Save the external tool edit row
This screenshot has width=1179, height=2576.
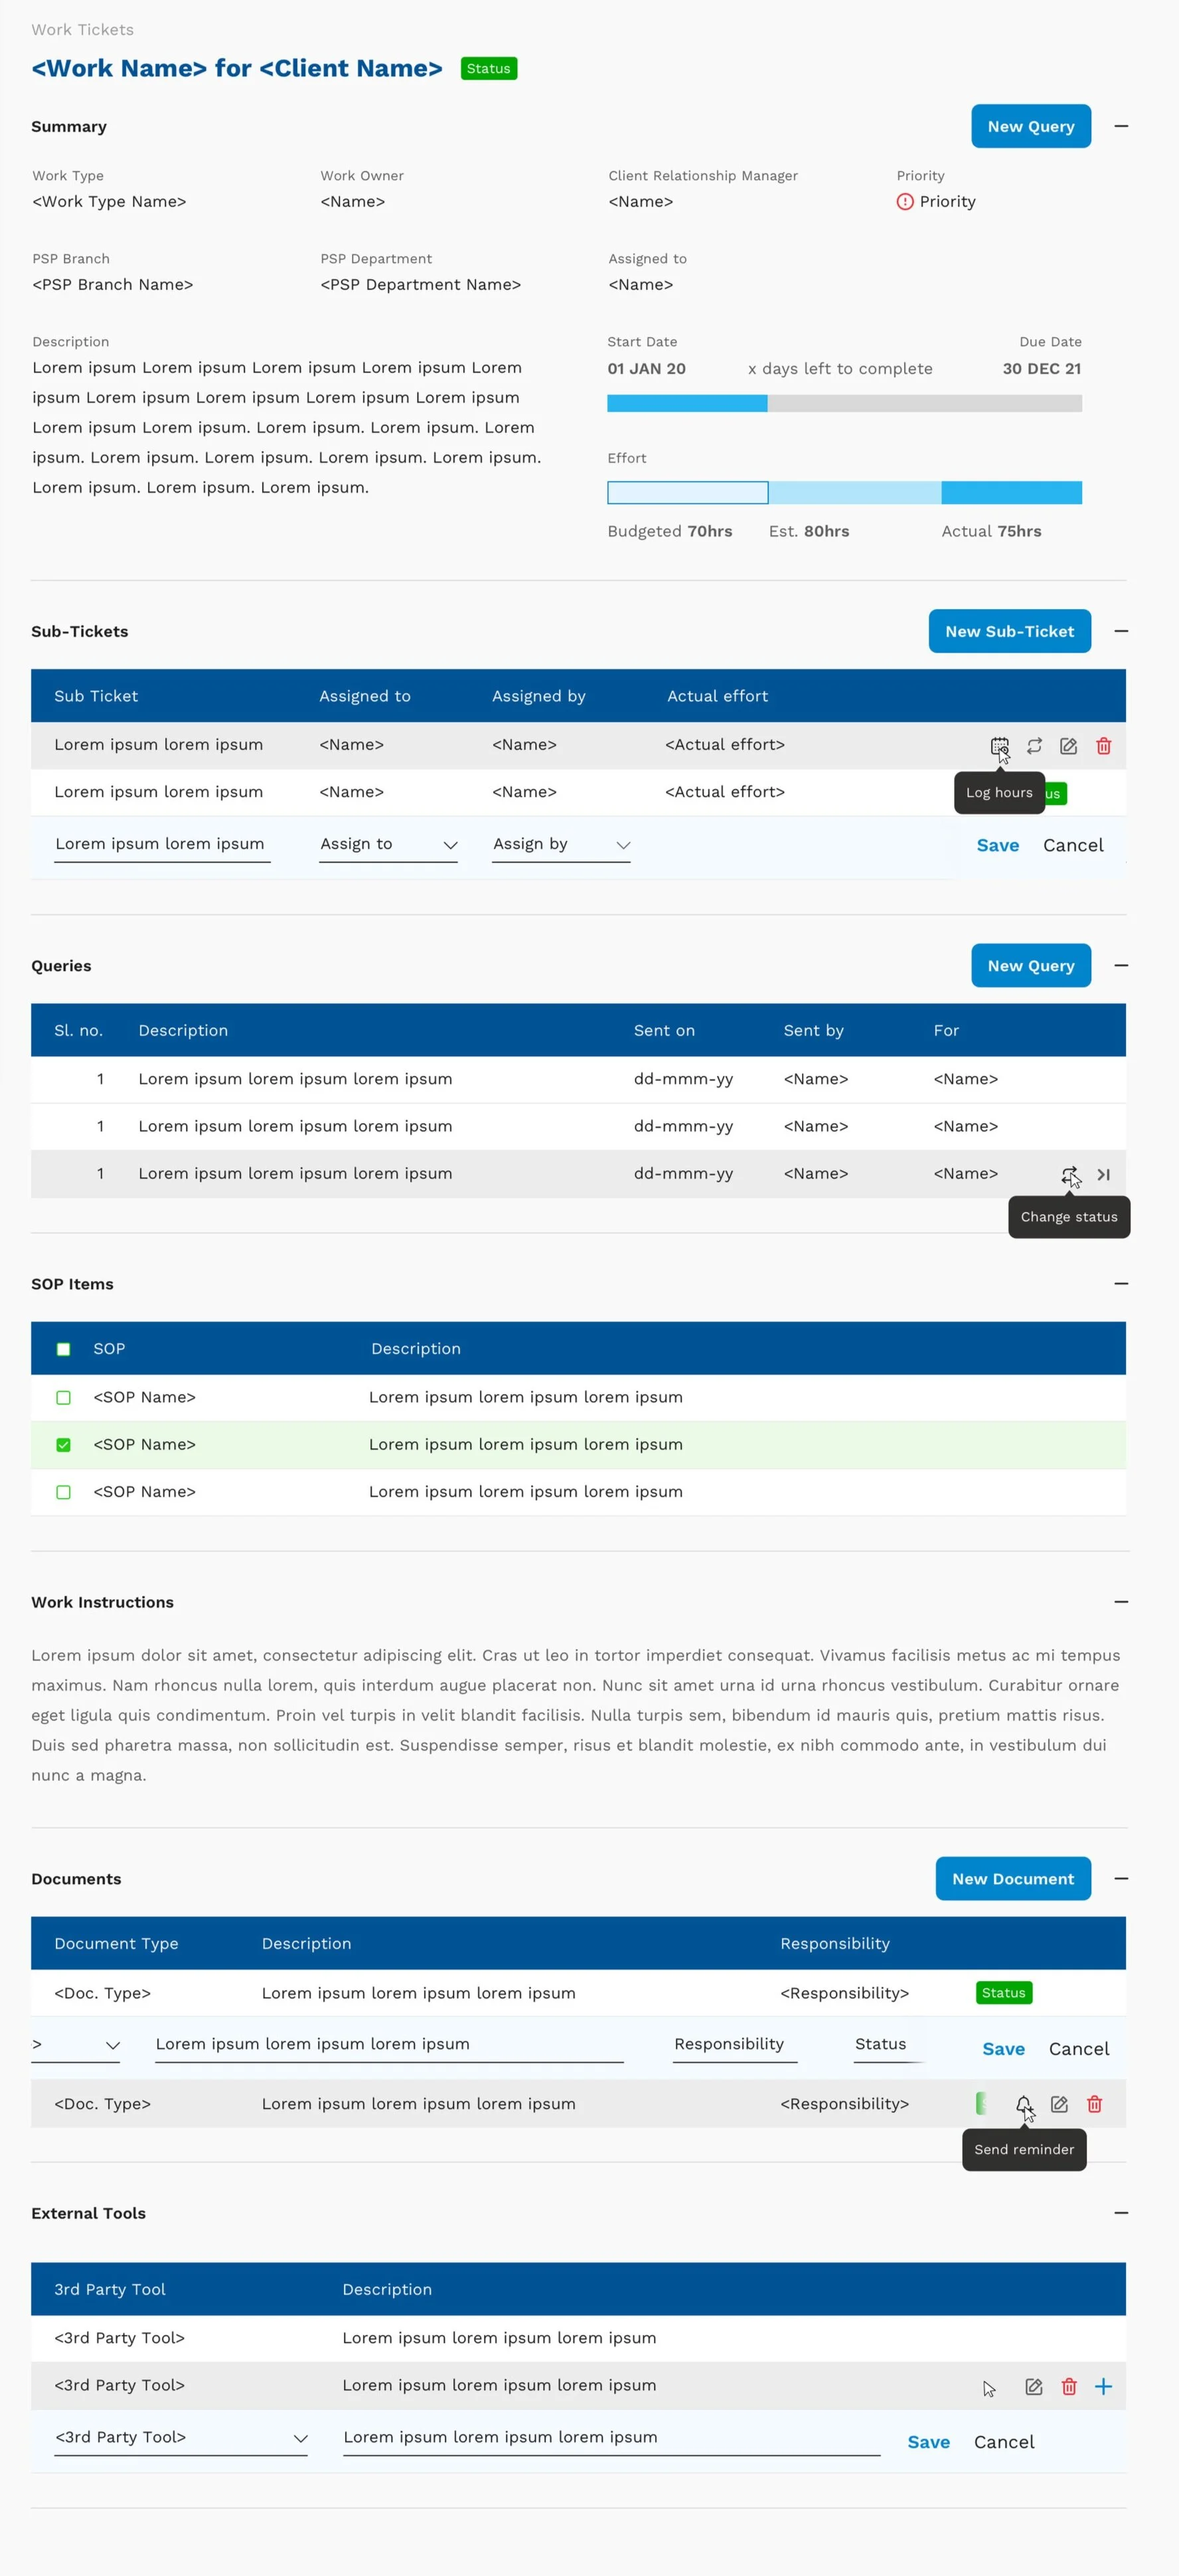point(928,2442)
